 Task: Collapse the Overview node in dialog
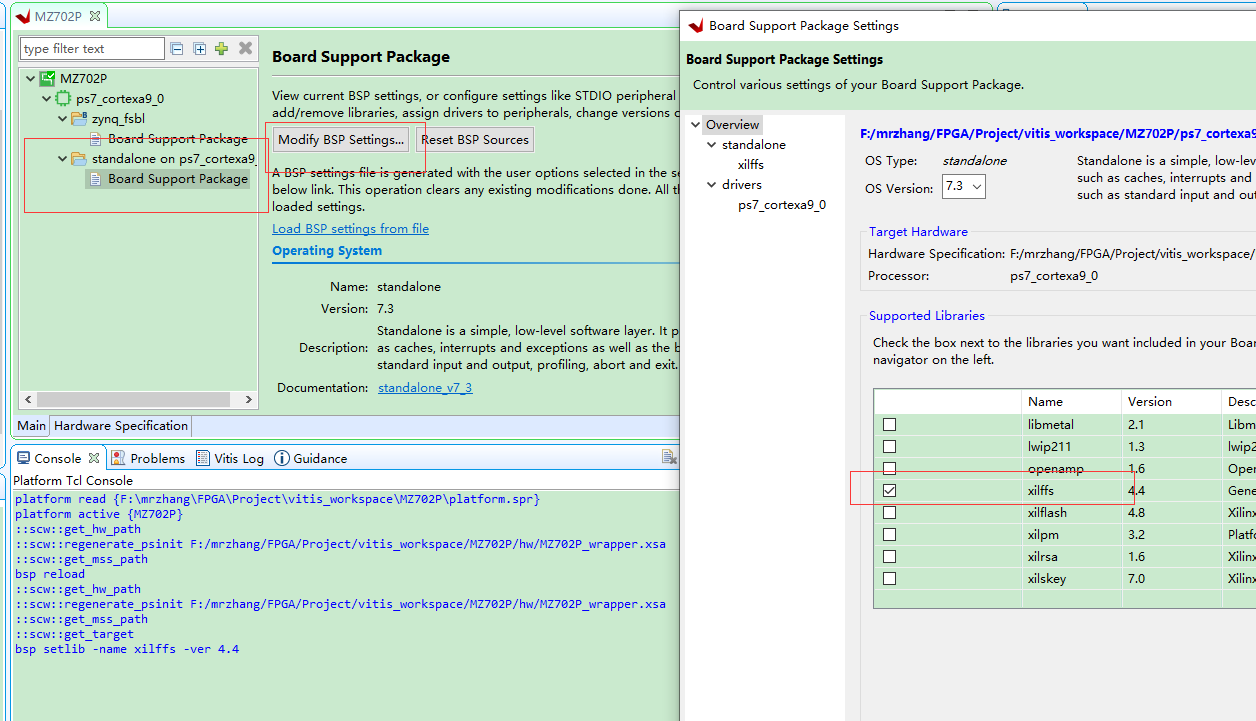[x=696, y=125]
